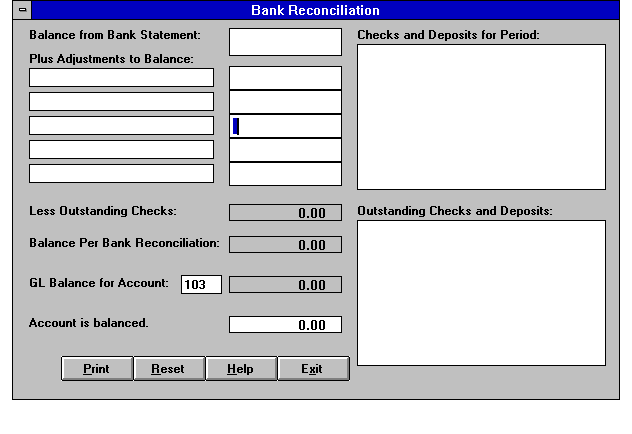Focus the Balance from Bank Statement field
The height and width of the screenshot is (434, 632).
pyautogui.click(x=285, y=42)
